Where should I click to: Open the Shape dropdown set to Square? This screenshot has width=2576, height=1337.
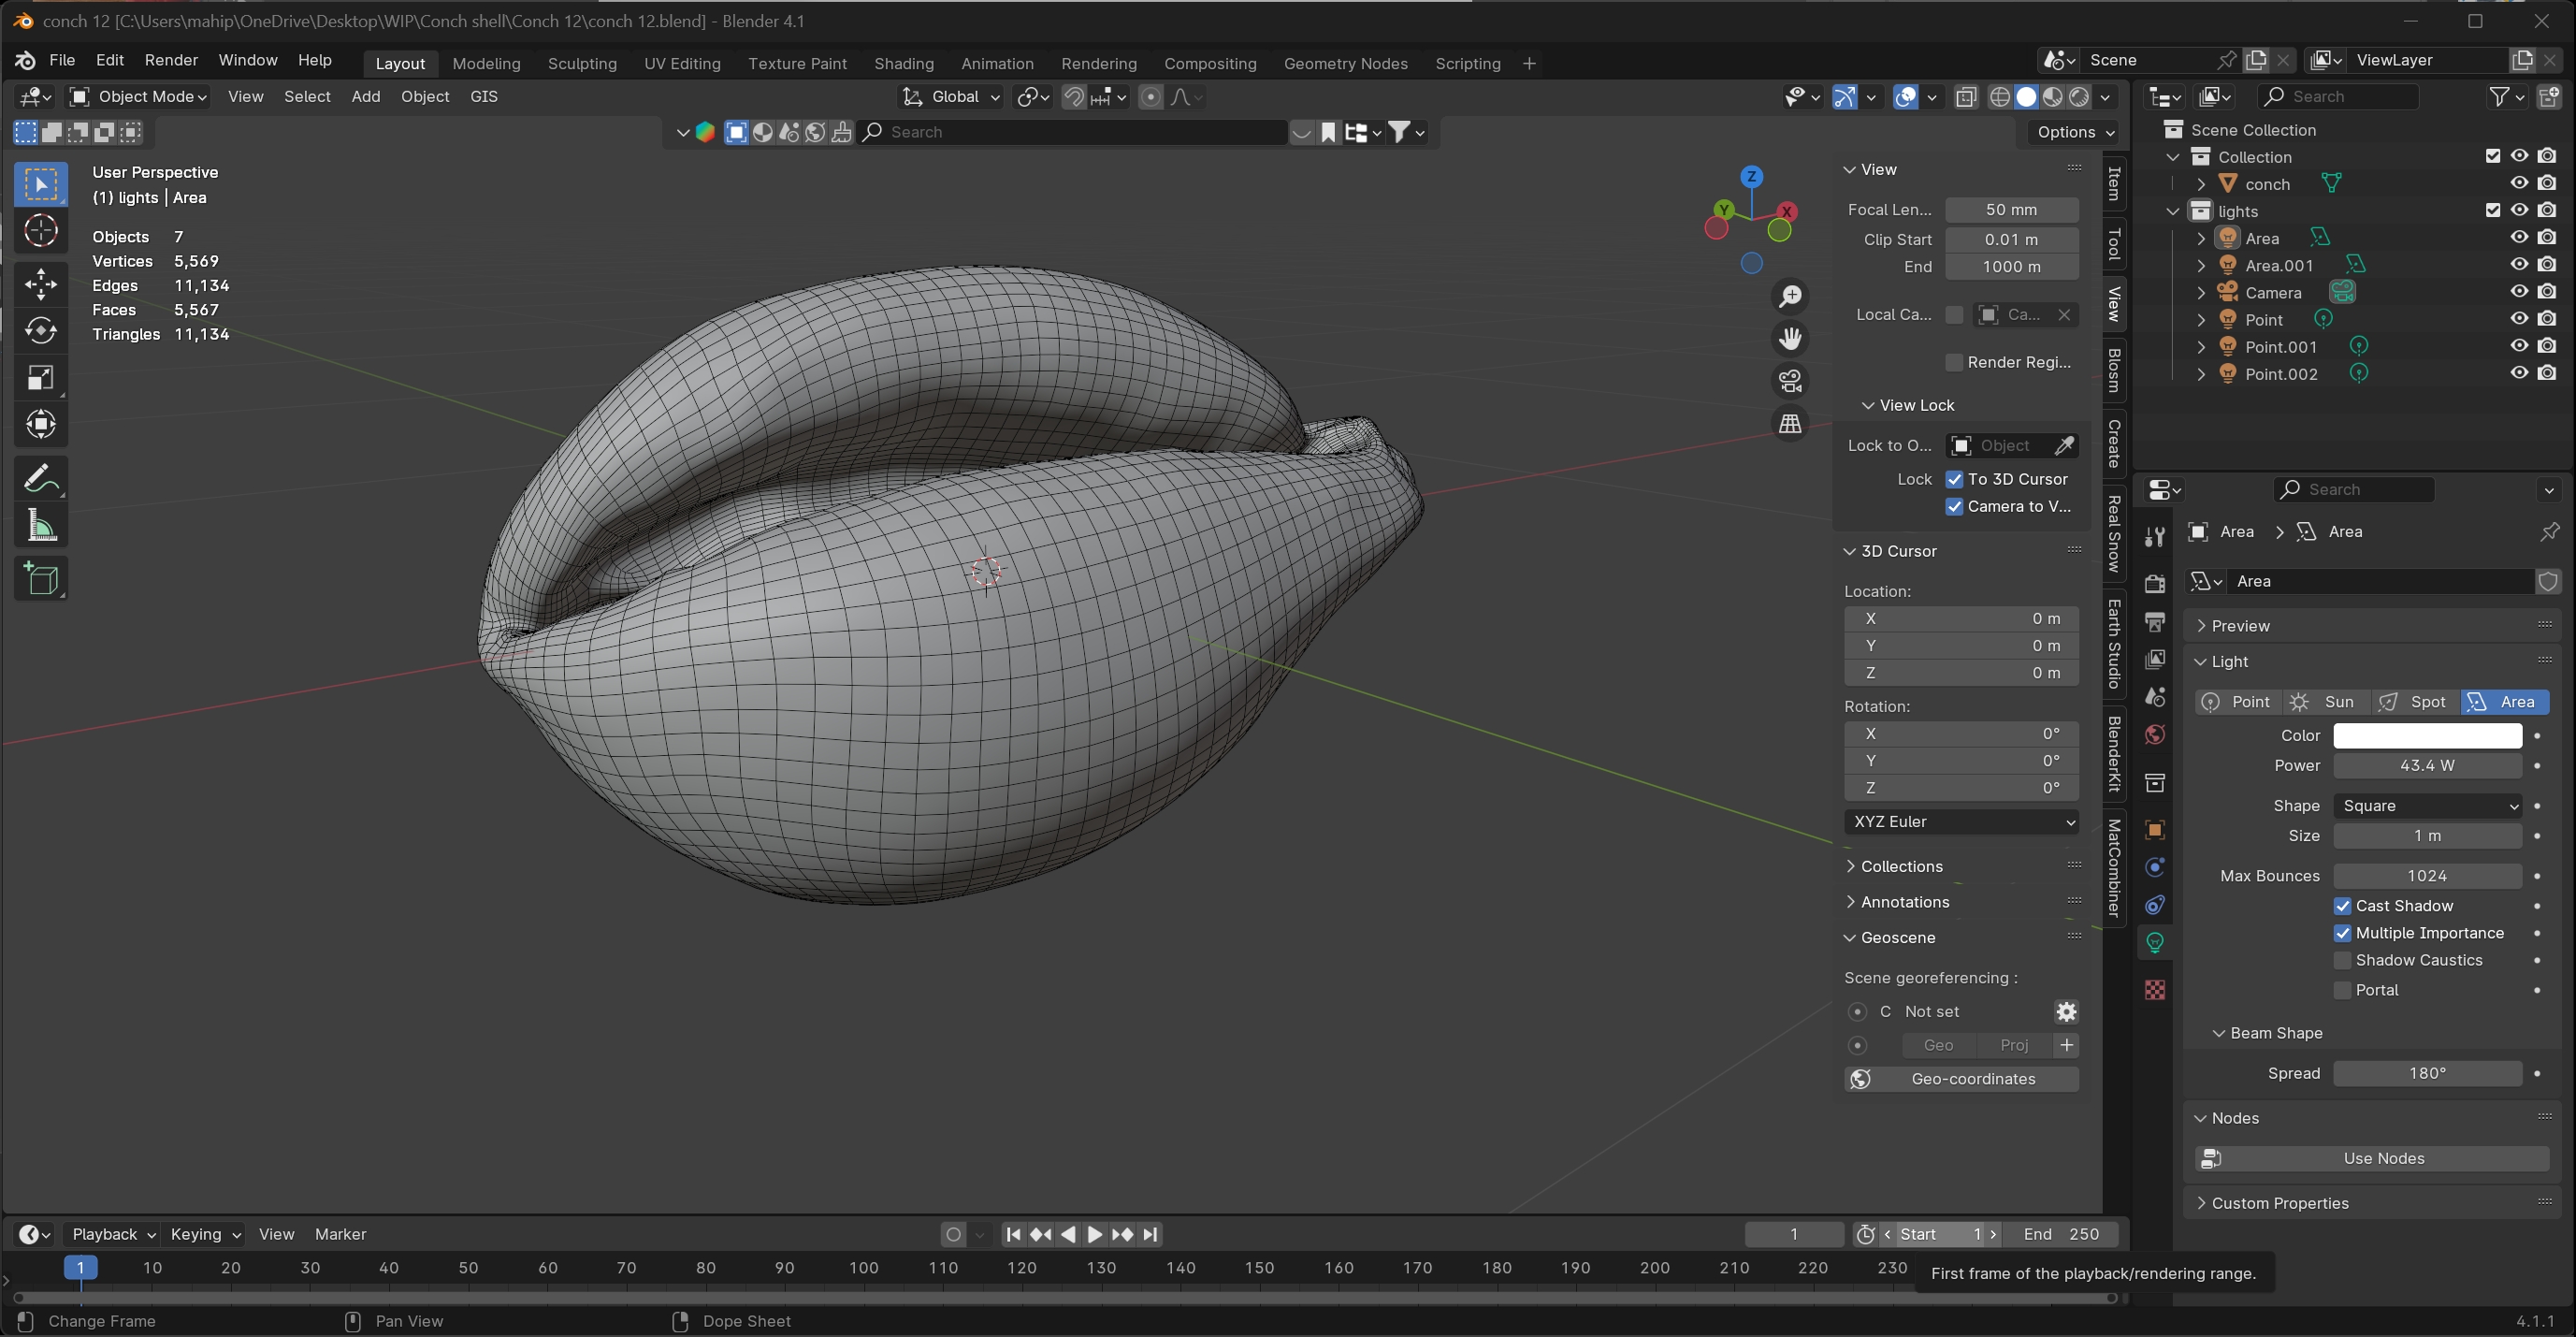2427,806
